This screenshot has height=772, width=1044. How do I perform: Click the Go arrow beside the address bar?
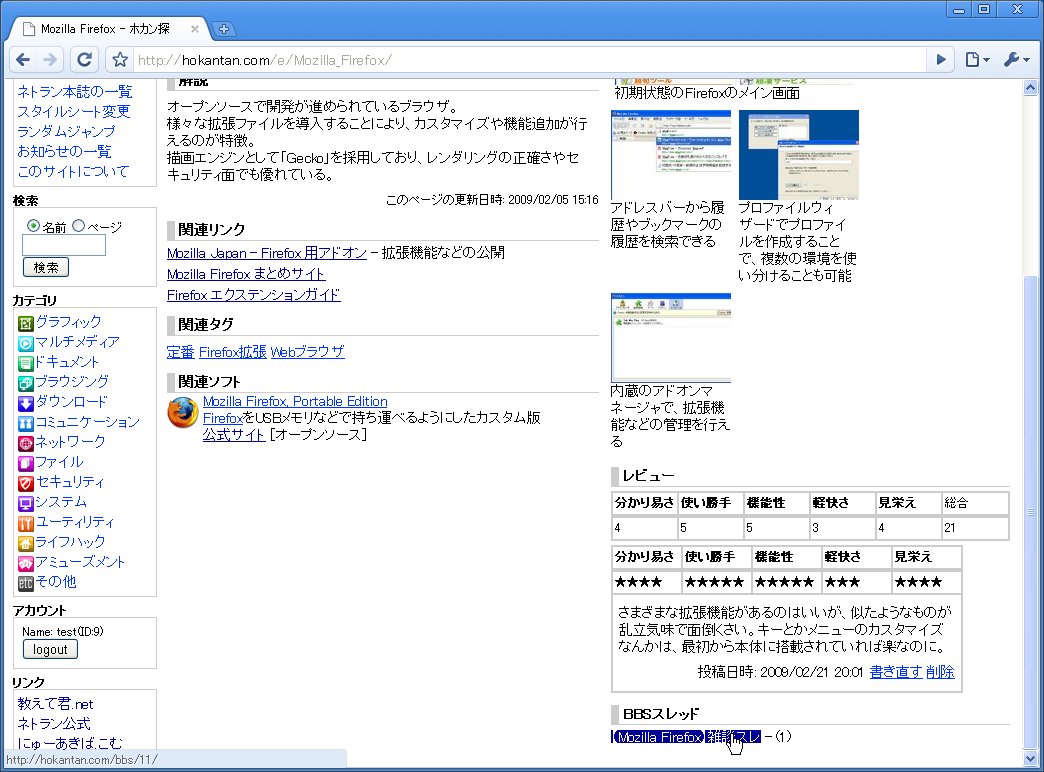(941, 60)
